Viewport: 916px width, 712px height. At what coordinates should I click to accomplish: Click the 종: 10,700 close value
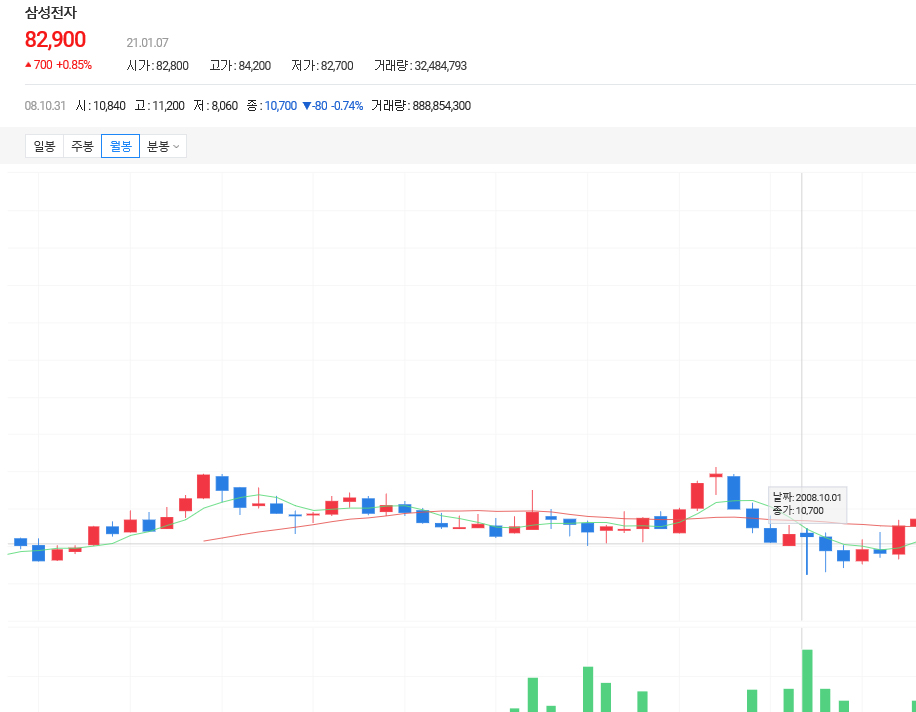tap(272, 106)
